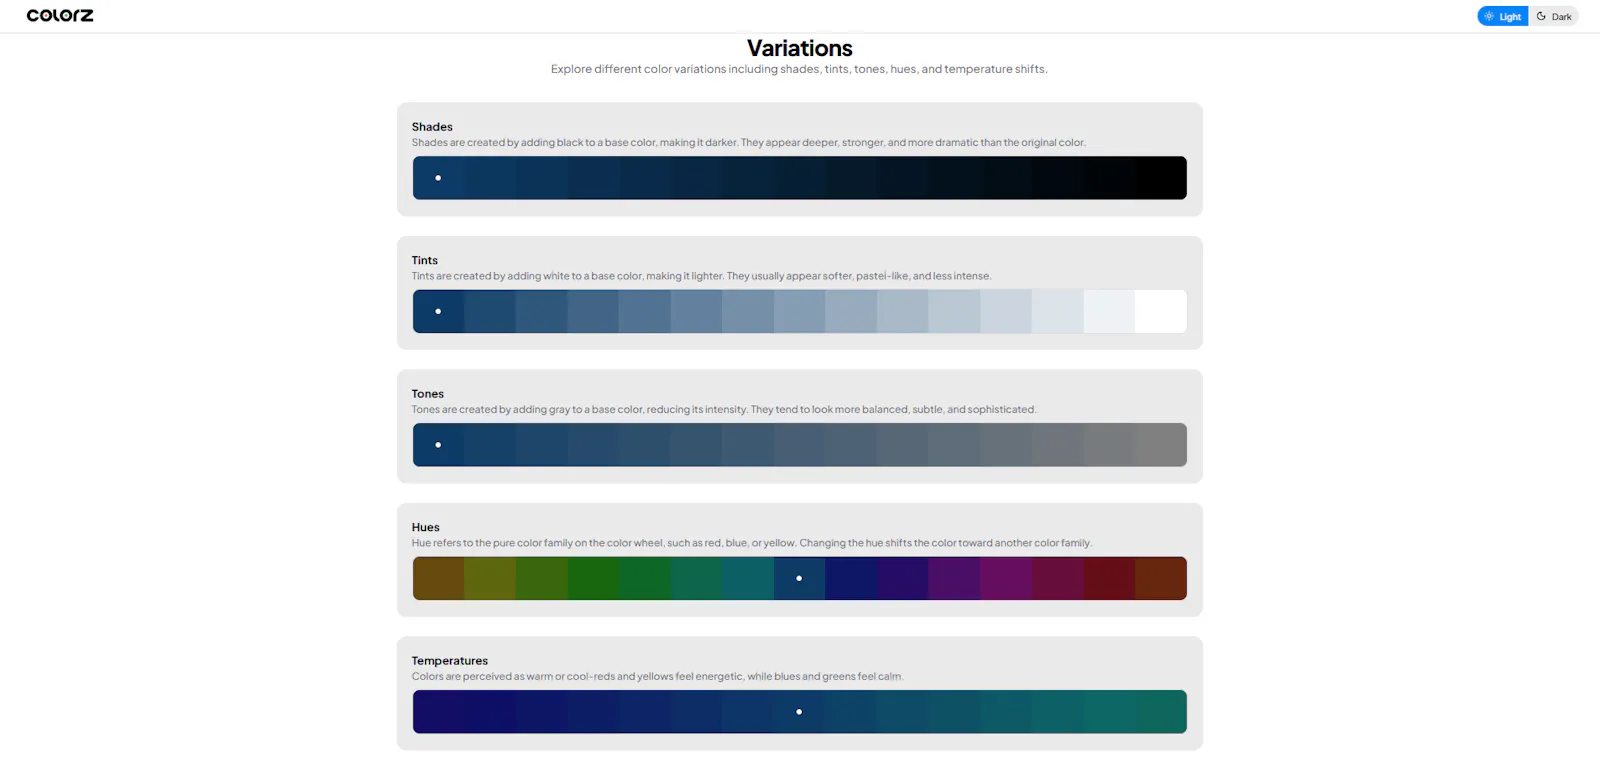Viewport: 1600px width, 763px height.
Task: Click the "Tones" section title
Action: tap(428, 394)
